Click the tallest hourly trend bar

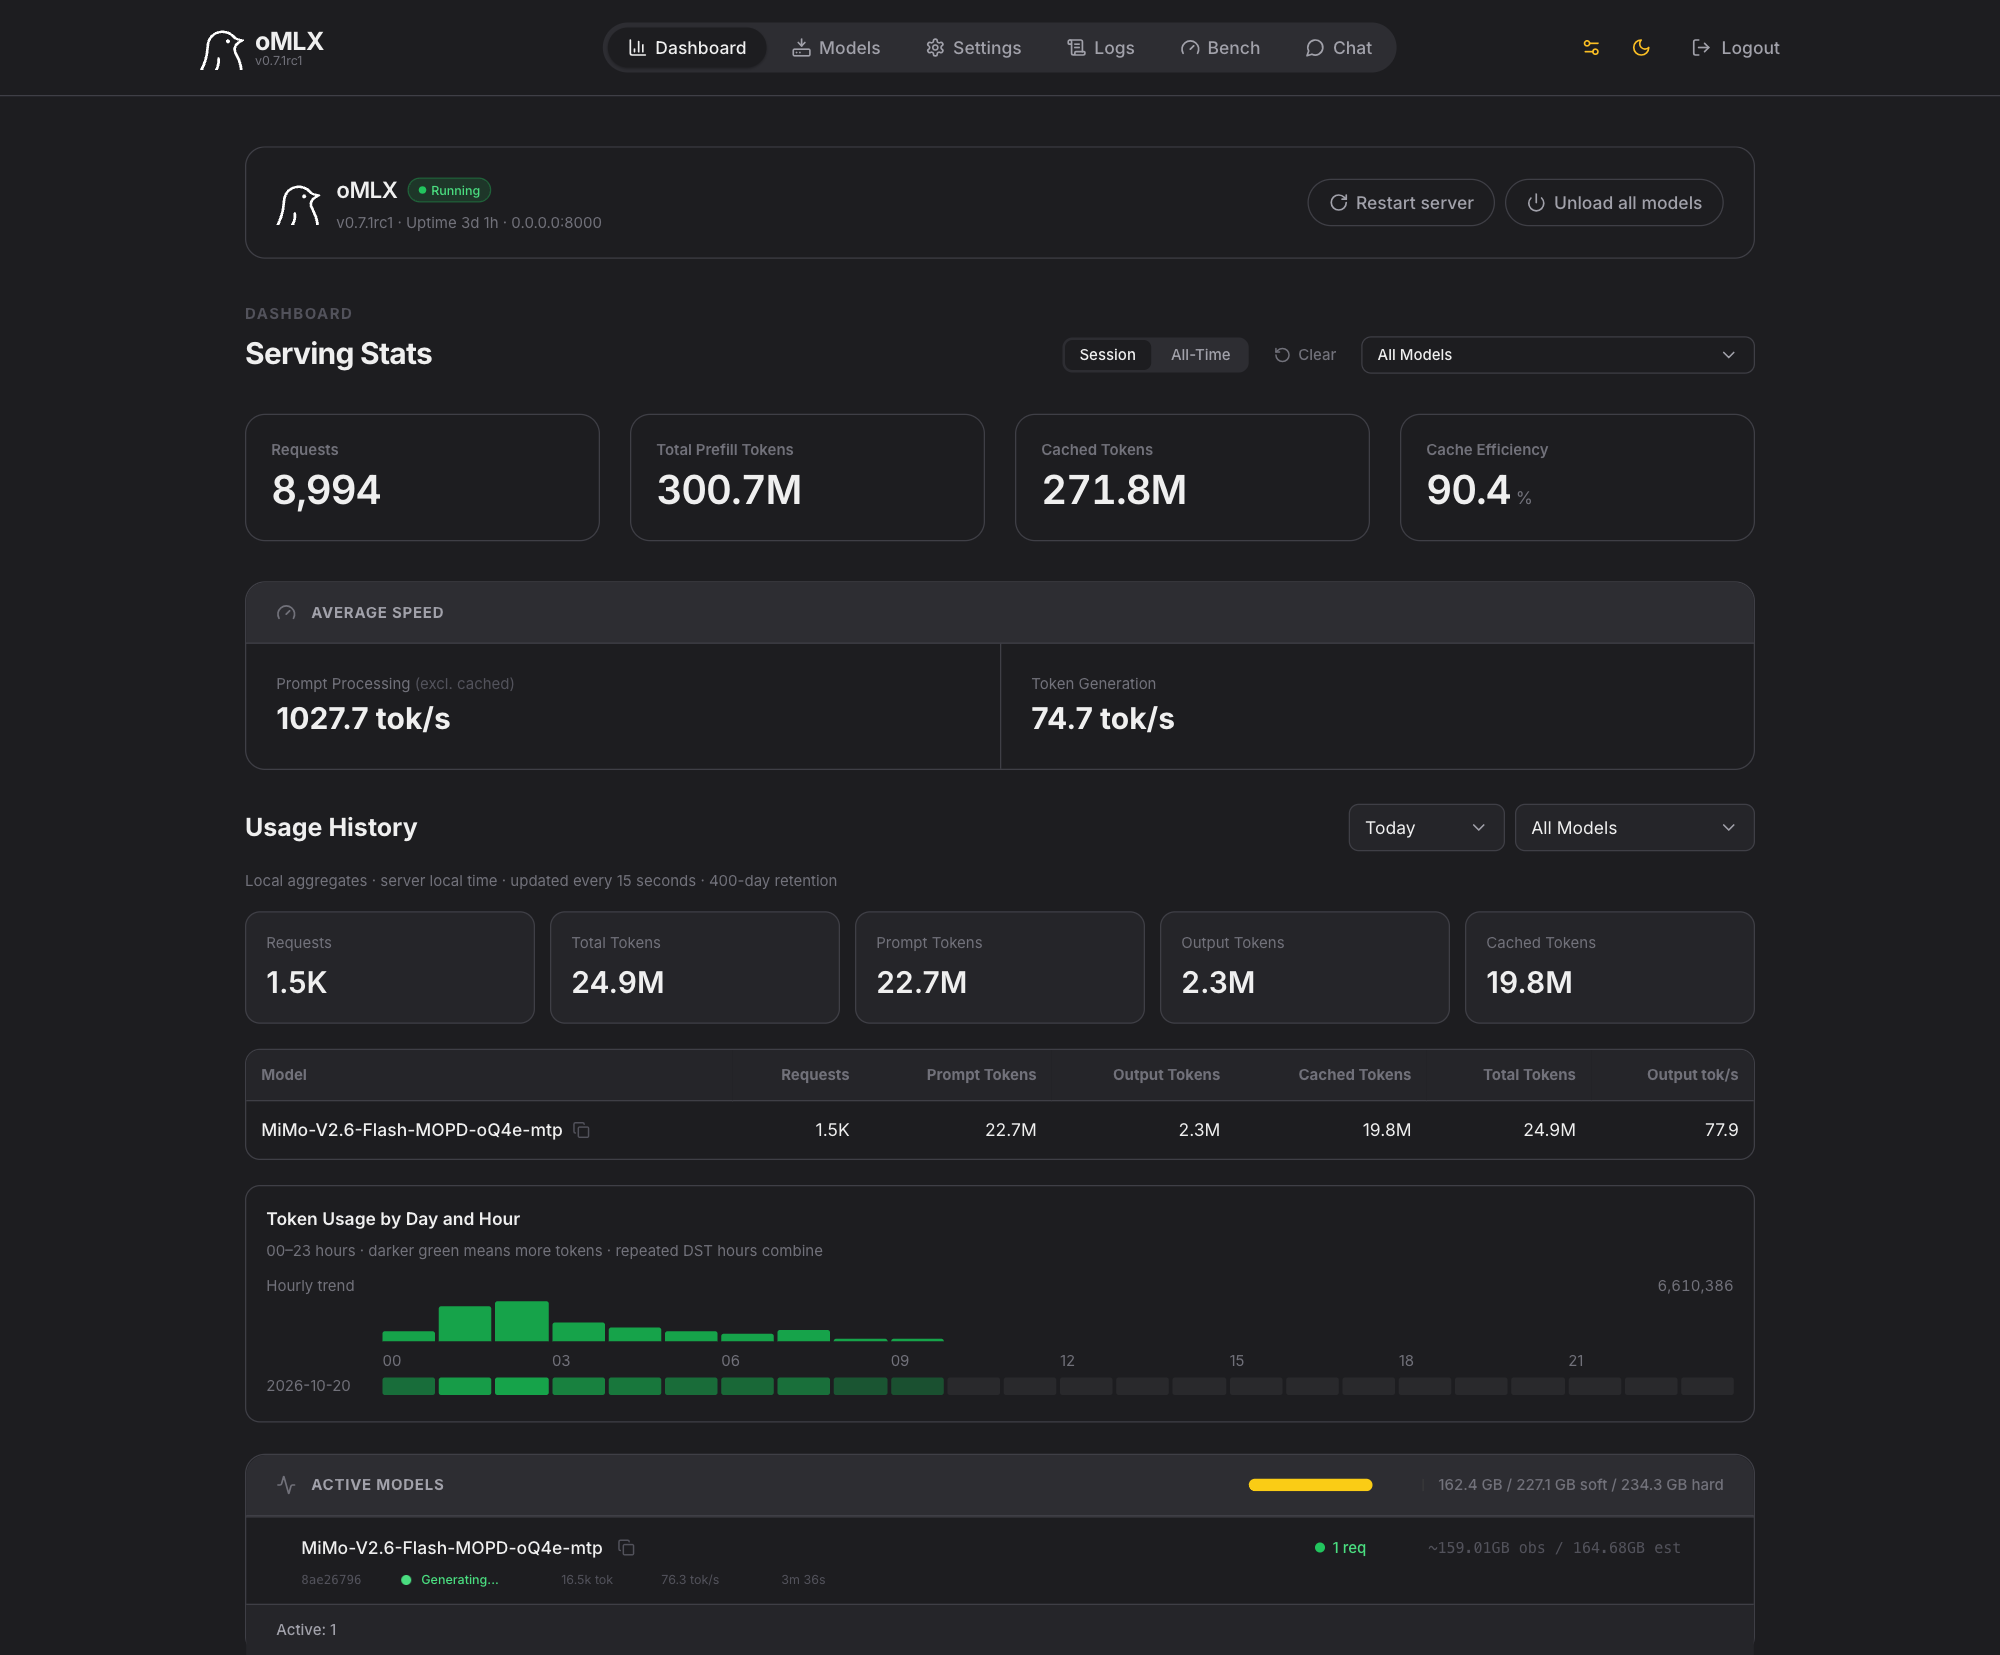click(521, 1321)
